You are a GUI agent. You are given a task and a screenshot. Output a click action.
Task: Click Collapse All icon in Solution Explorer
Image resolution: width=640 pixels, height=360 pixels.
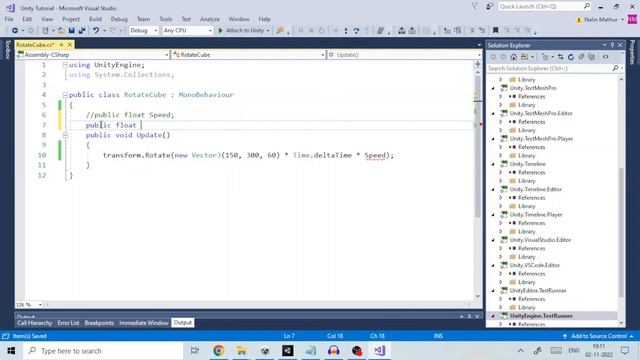click(581, 57)
